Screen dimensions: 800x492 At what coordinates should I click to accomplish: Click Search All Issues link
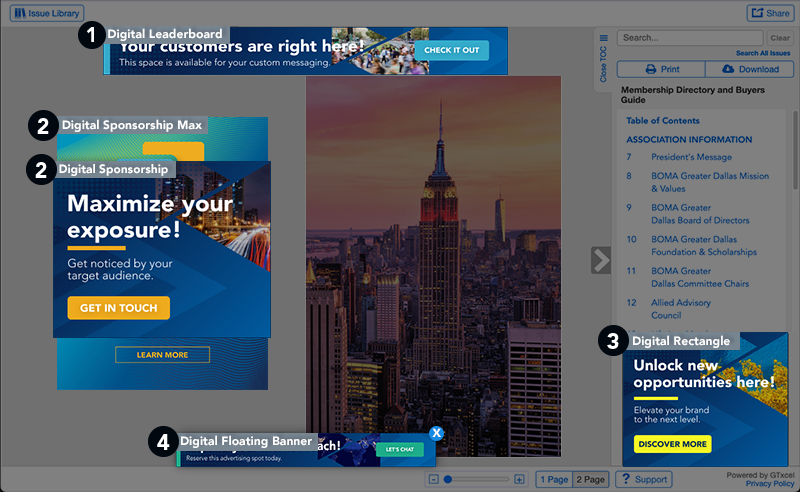[763, 53]
